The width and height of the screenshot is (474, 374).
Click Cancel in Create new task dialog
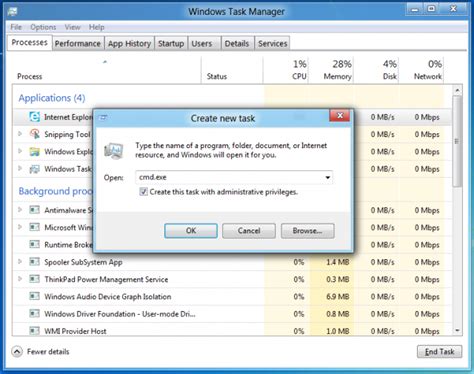coord(249,231)
